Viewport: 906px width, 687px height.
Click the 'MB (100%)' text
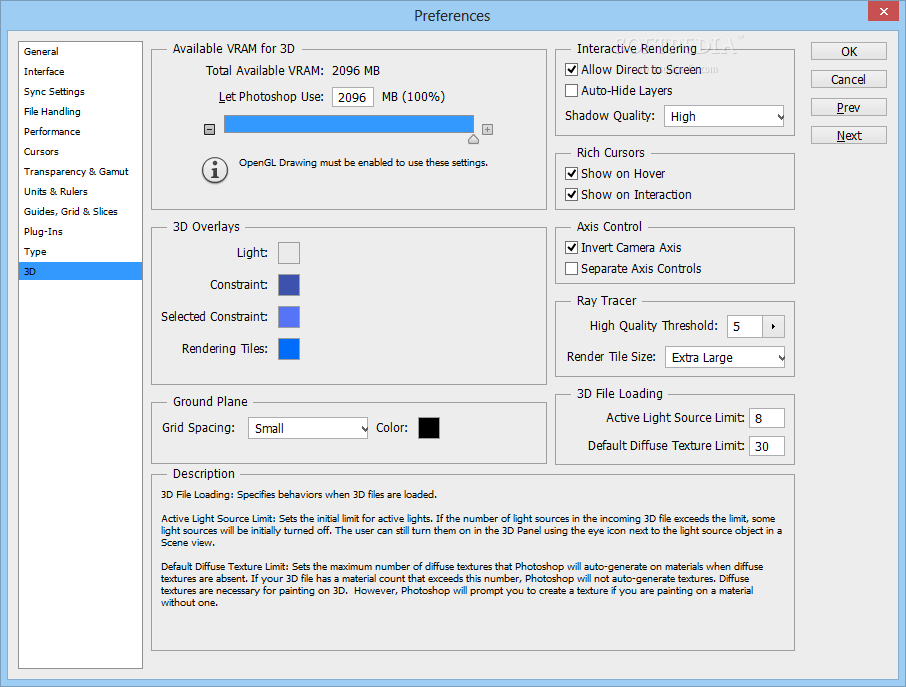point(413,96)
